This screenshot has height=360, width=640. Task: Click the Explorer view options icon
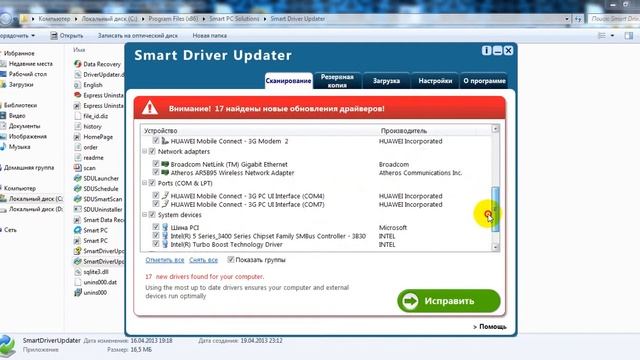point(602,36)
